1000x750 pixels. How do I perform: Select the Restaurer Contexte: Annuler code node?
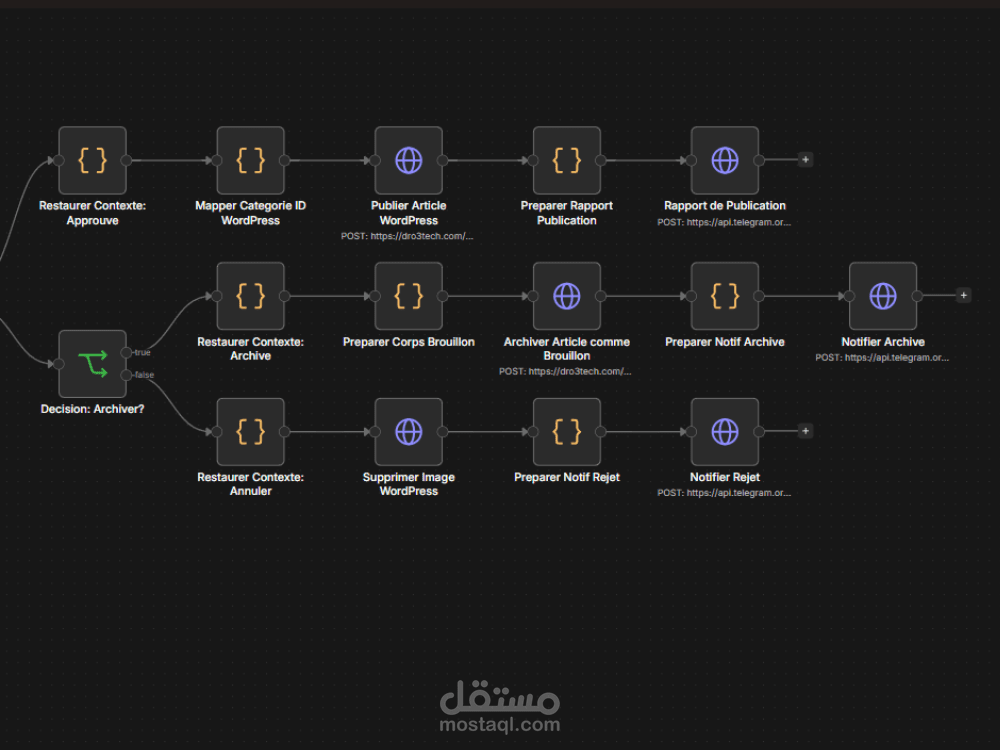click(x=251, y=432)
